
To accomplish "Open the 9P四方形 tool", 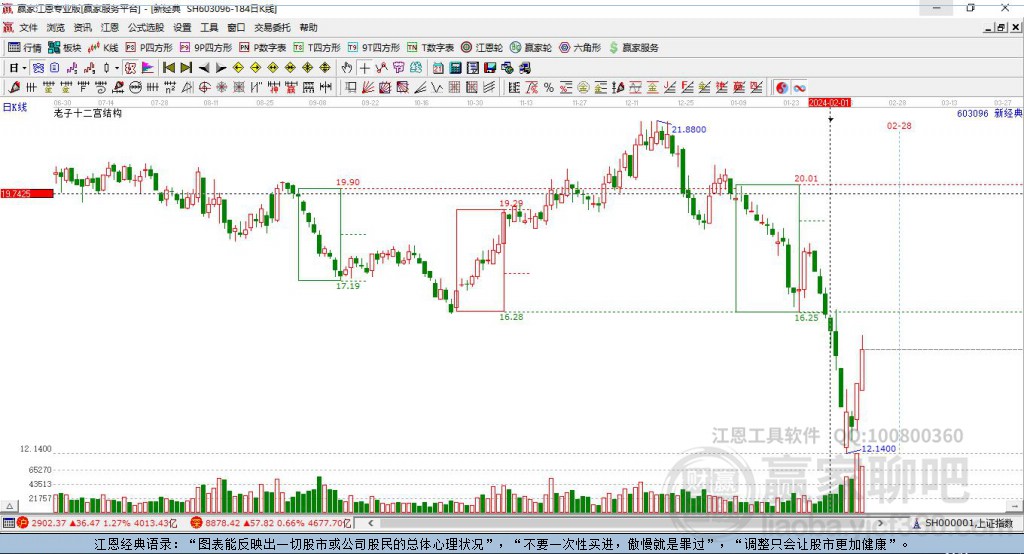I will pos(206,48).
